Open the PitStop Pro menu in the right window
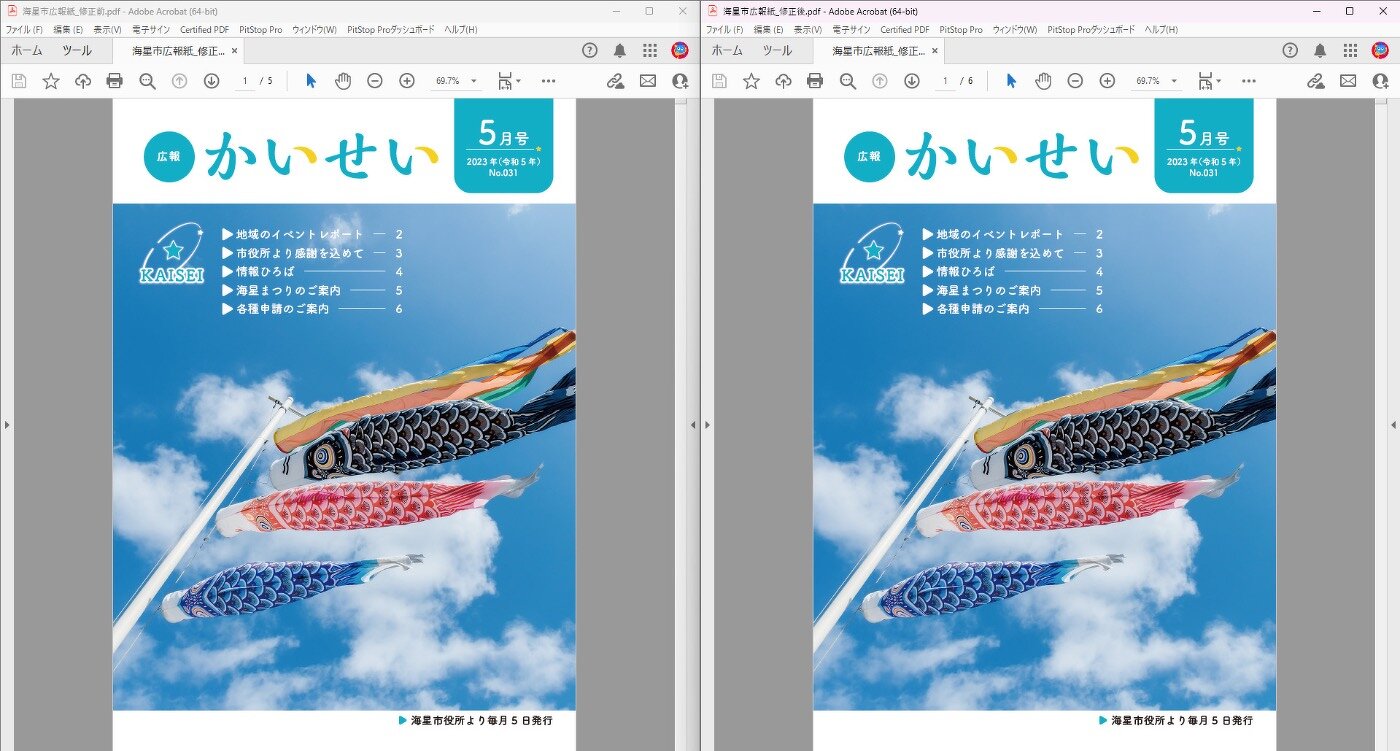The image size is (1400, 751). pos(960,30)
